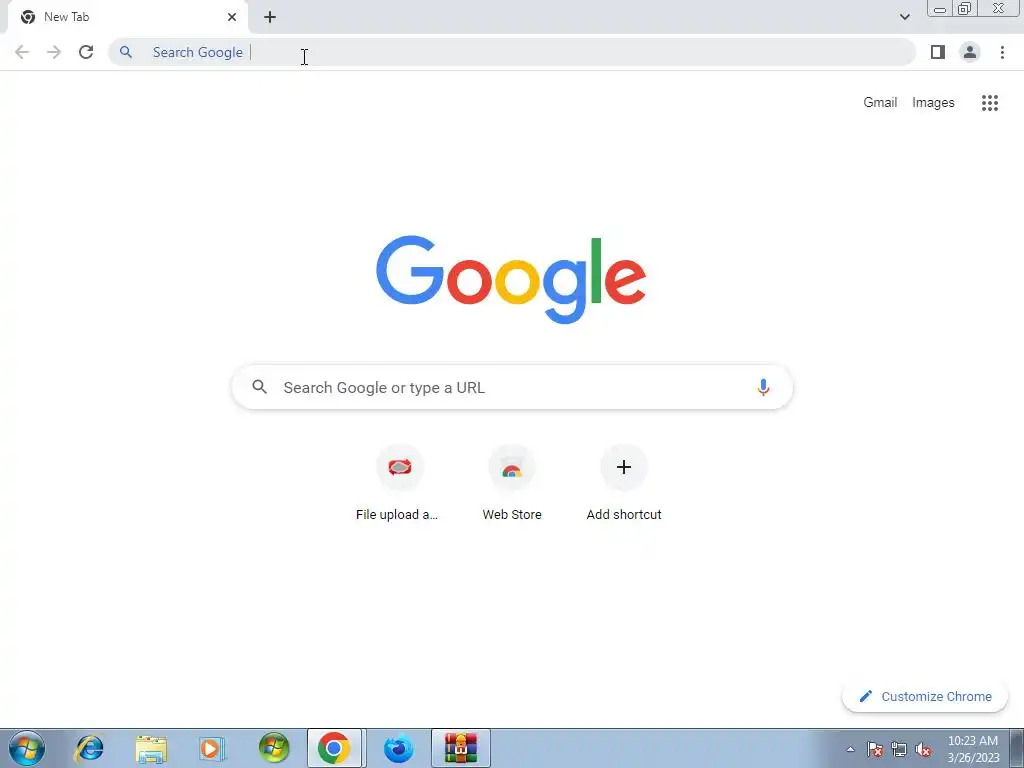The width and height of the screenshot is (1024, 768).
Task: Click magnifier icon in the Google search box
Action: (260, 387)
